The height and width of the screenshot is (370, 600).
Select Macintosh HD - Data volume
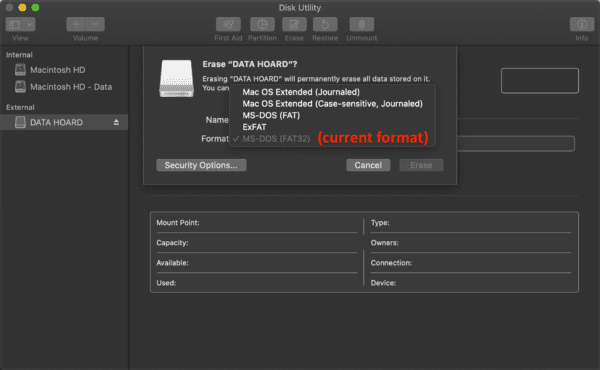71,87
